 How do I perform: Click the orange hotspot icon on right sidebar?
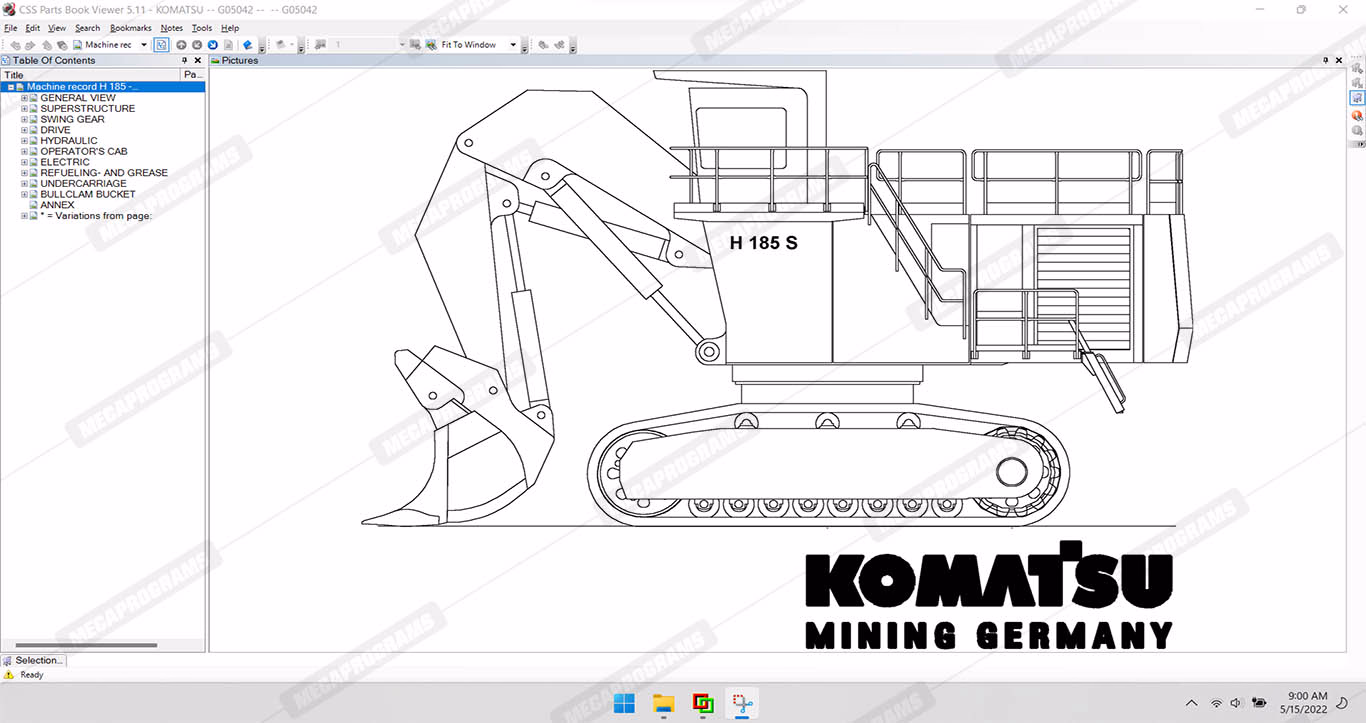pos(1357,115)
